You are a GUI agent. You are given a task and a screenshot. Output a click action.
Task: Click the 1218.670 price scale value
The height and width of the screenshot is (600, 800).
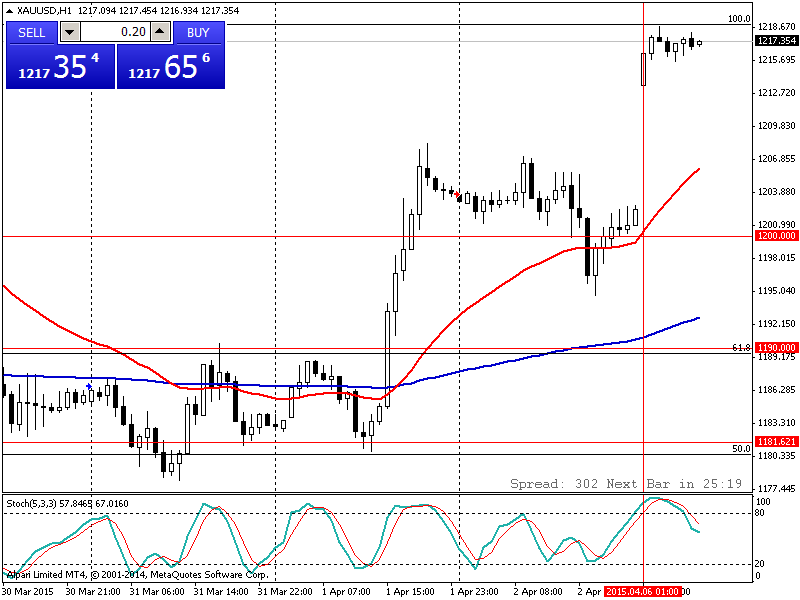click(777, 27)
